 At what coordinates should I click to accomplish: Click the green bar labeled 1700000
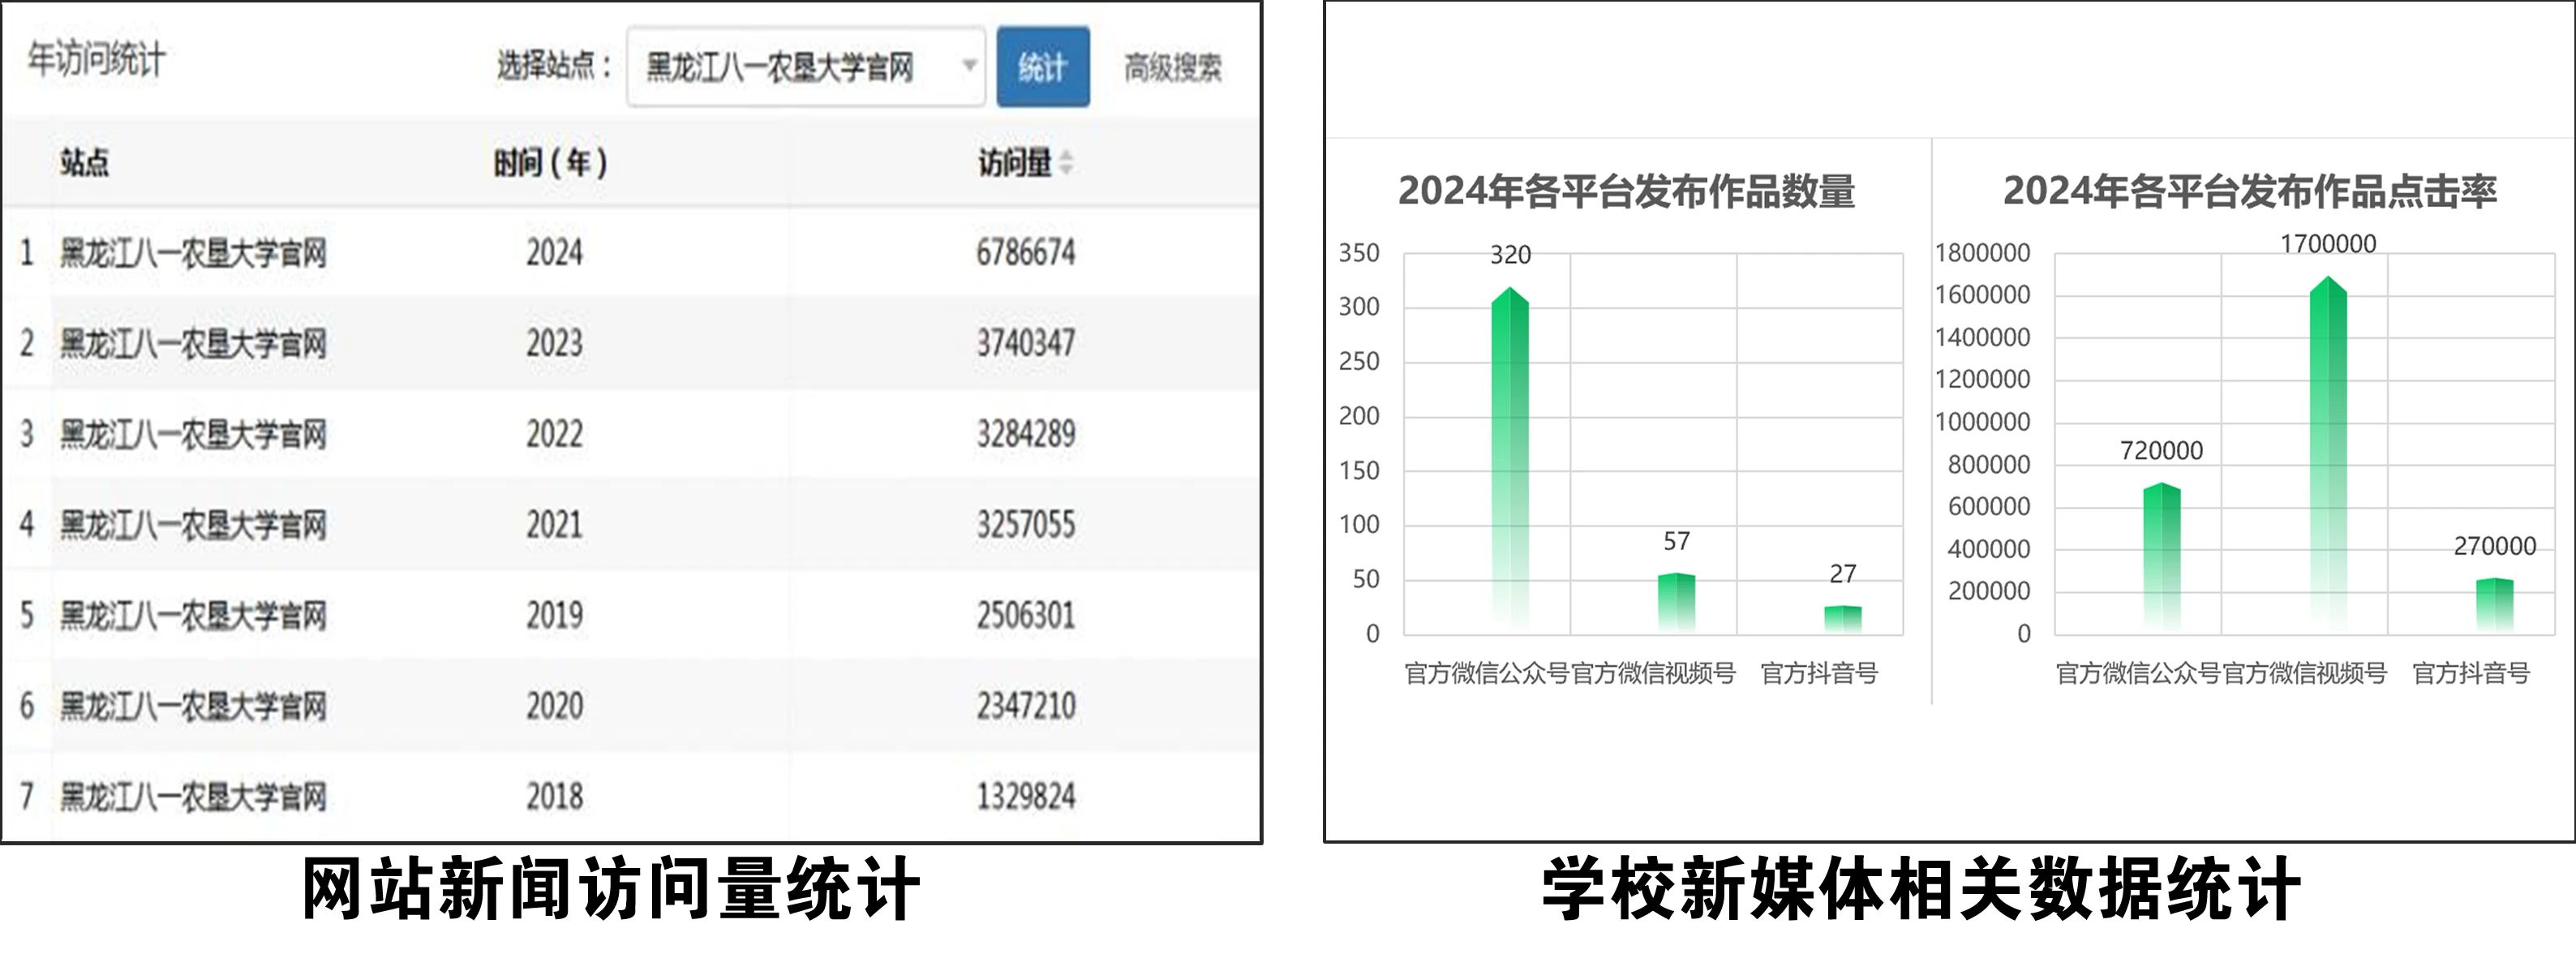click(2328, 454)
